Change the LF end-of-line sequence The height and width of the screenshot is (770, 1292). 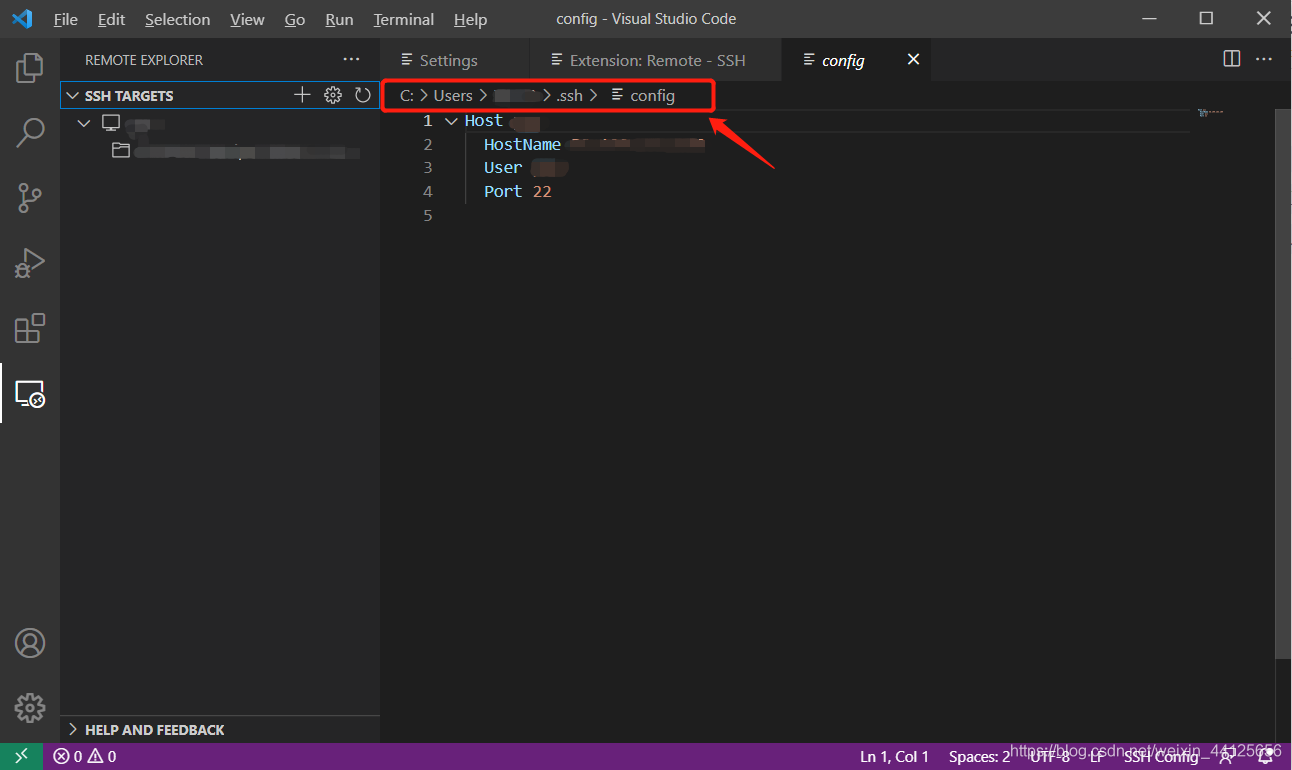pyautogui.click(x=1097, y=757)
